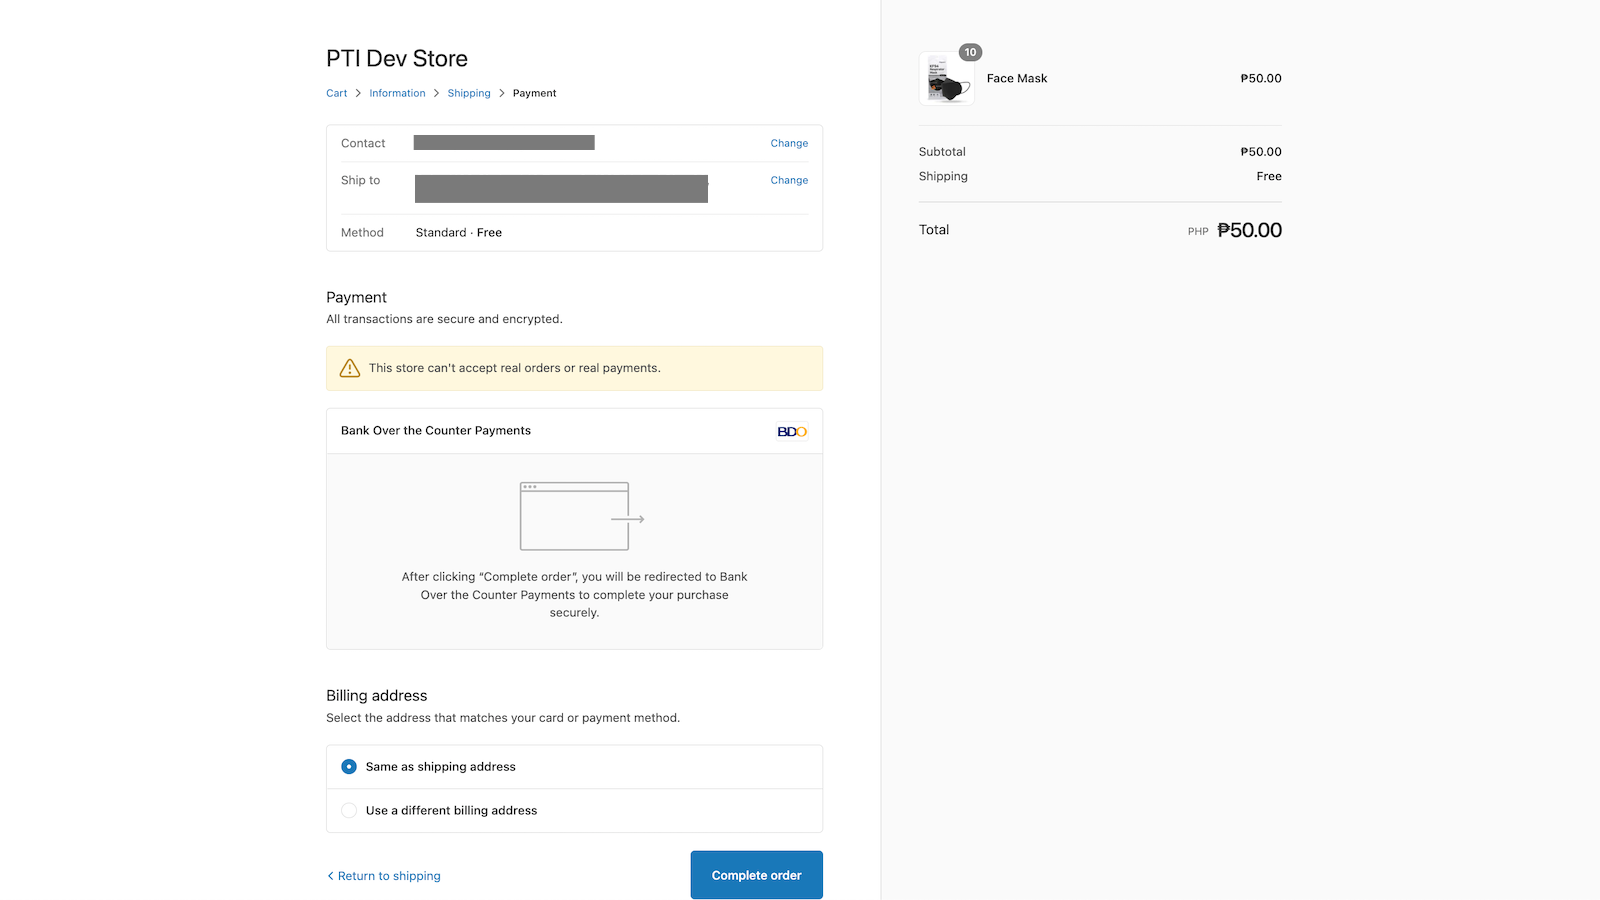Click the total amount ₱50.00
This screenshot has height=900, width=1600.
(1249, 230)
